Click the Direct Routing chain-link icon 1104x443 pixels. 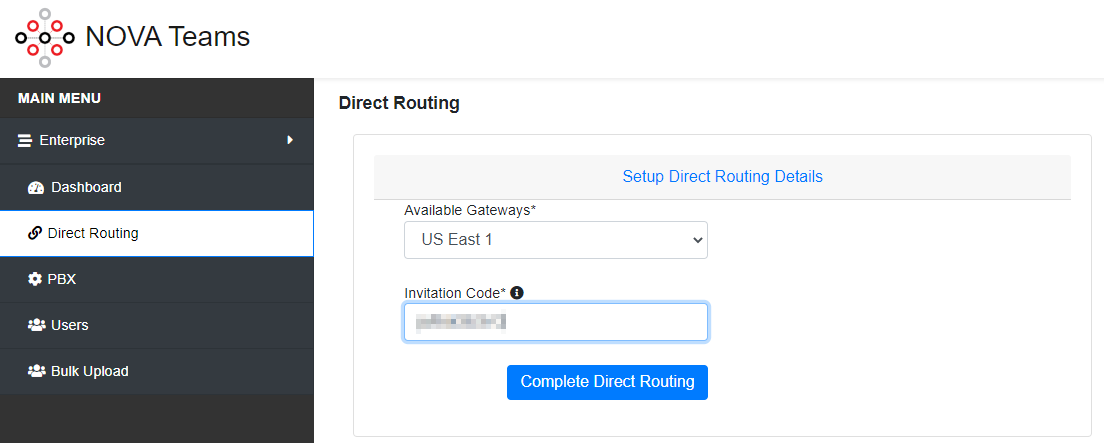click(35, 234)
